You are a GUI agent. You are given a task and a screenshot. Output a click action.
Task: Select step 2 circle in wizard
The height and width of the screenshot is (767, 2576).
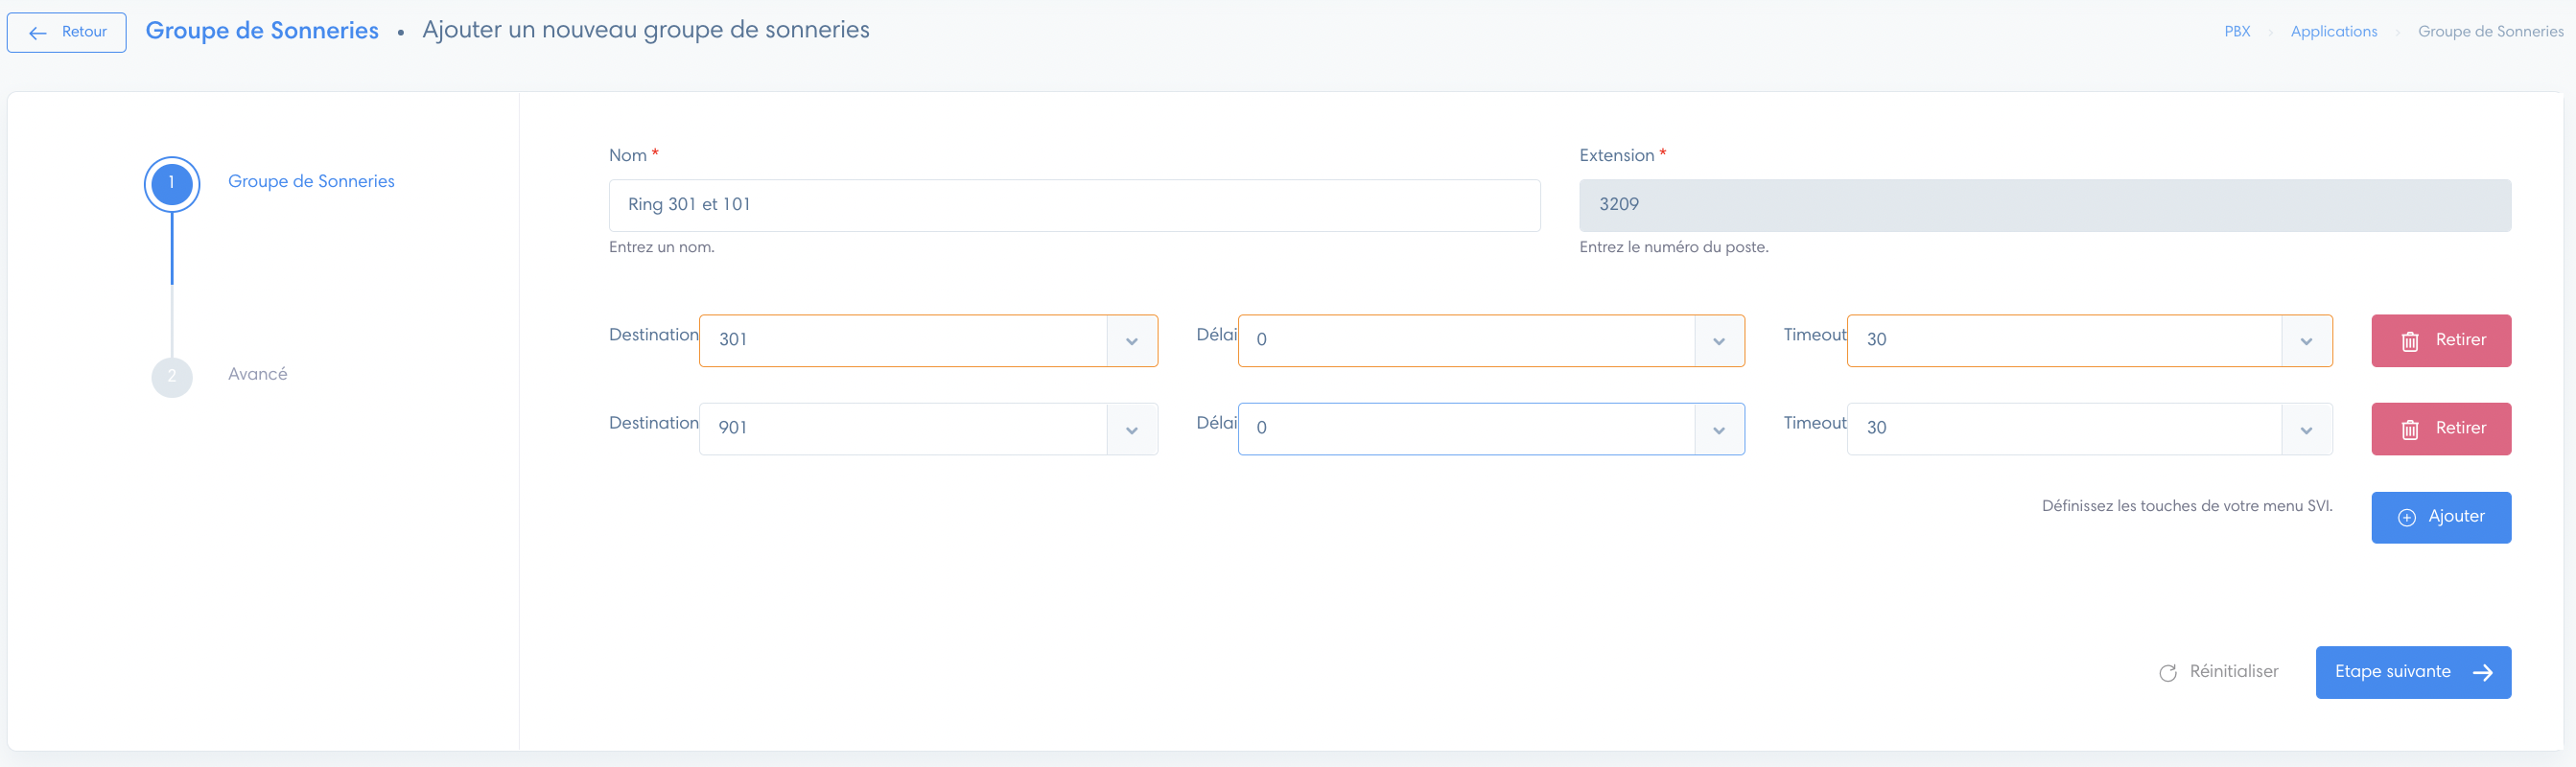[x=172, y=377]
